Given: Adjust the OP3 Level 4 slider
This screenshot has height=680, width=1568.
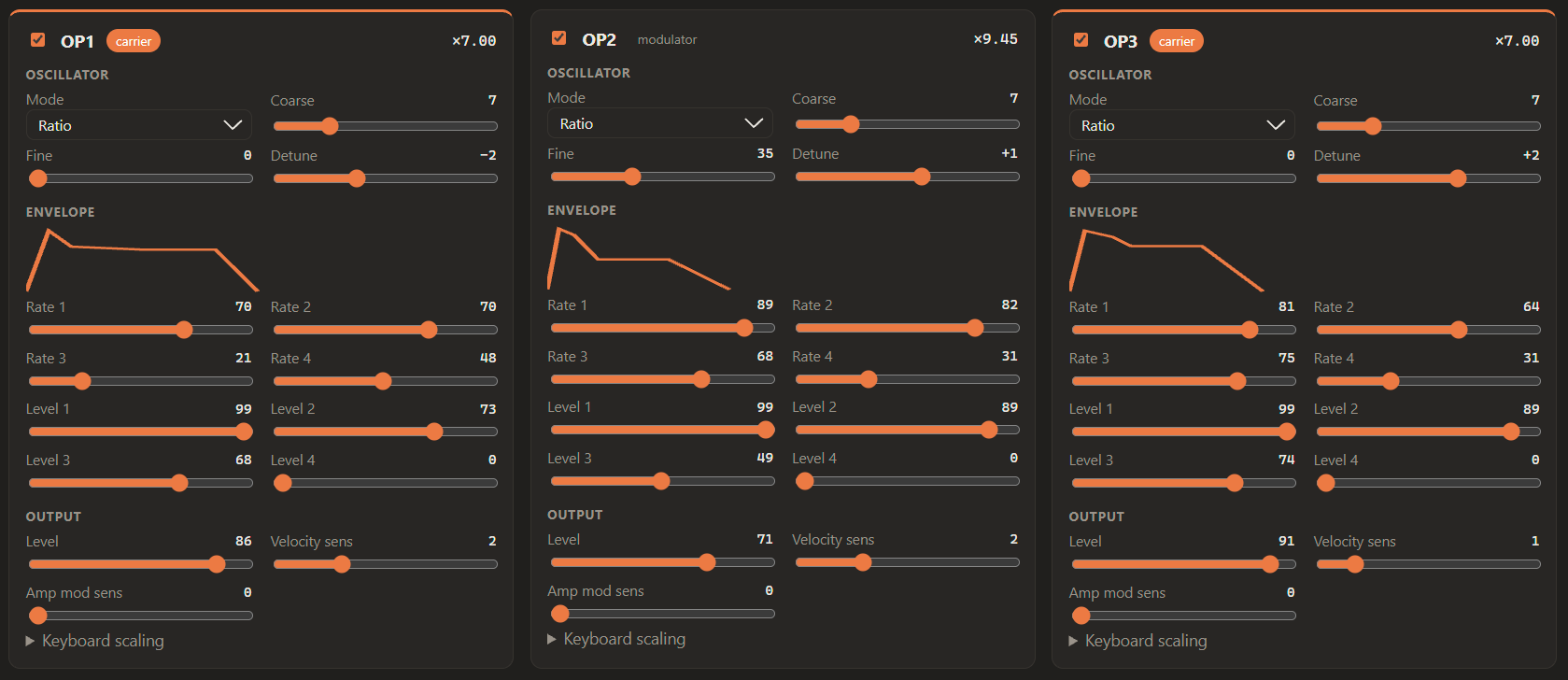Looking at the screenshot, I should [1428, 482].
